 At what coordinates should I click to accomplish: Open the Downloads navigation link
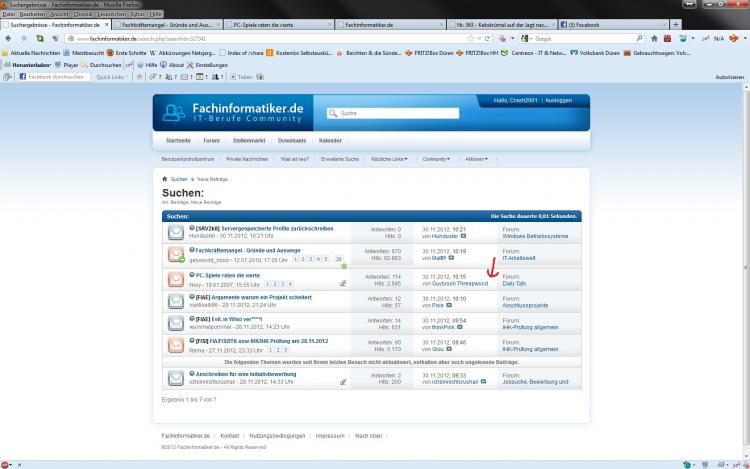click(292, 141)
